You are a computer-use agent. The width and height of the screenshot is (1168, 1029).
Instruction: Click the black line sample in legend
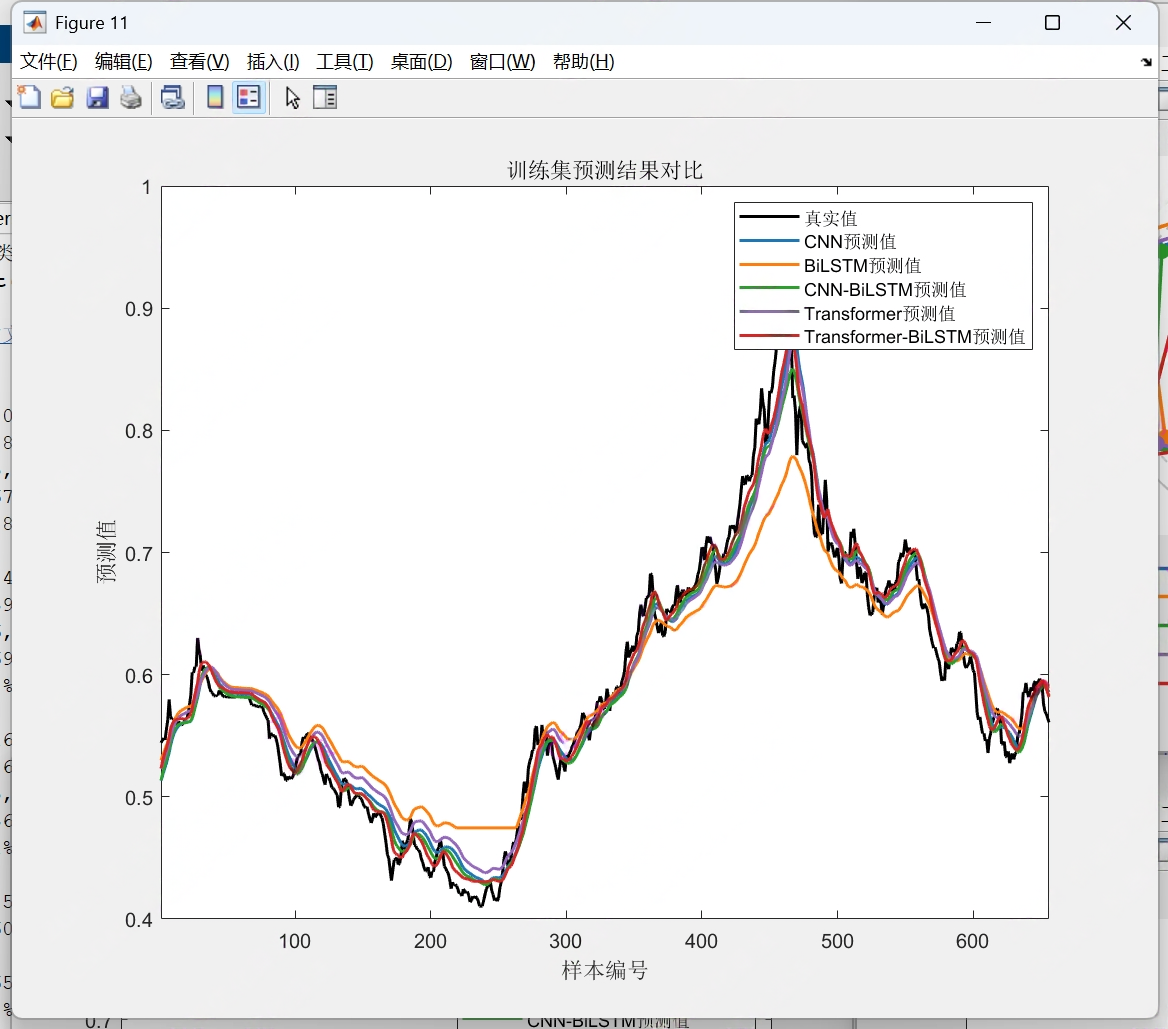click(769, 217)
